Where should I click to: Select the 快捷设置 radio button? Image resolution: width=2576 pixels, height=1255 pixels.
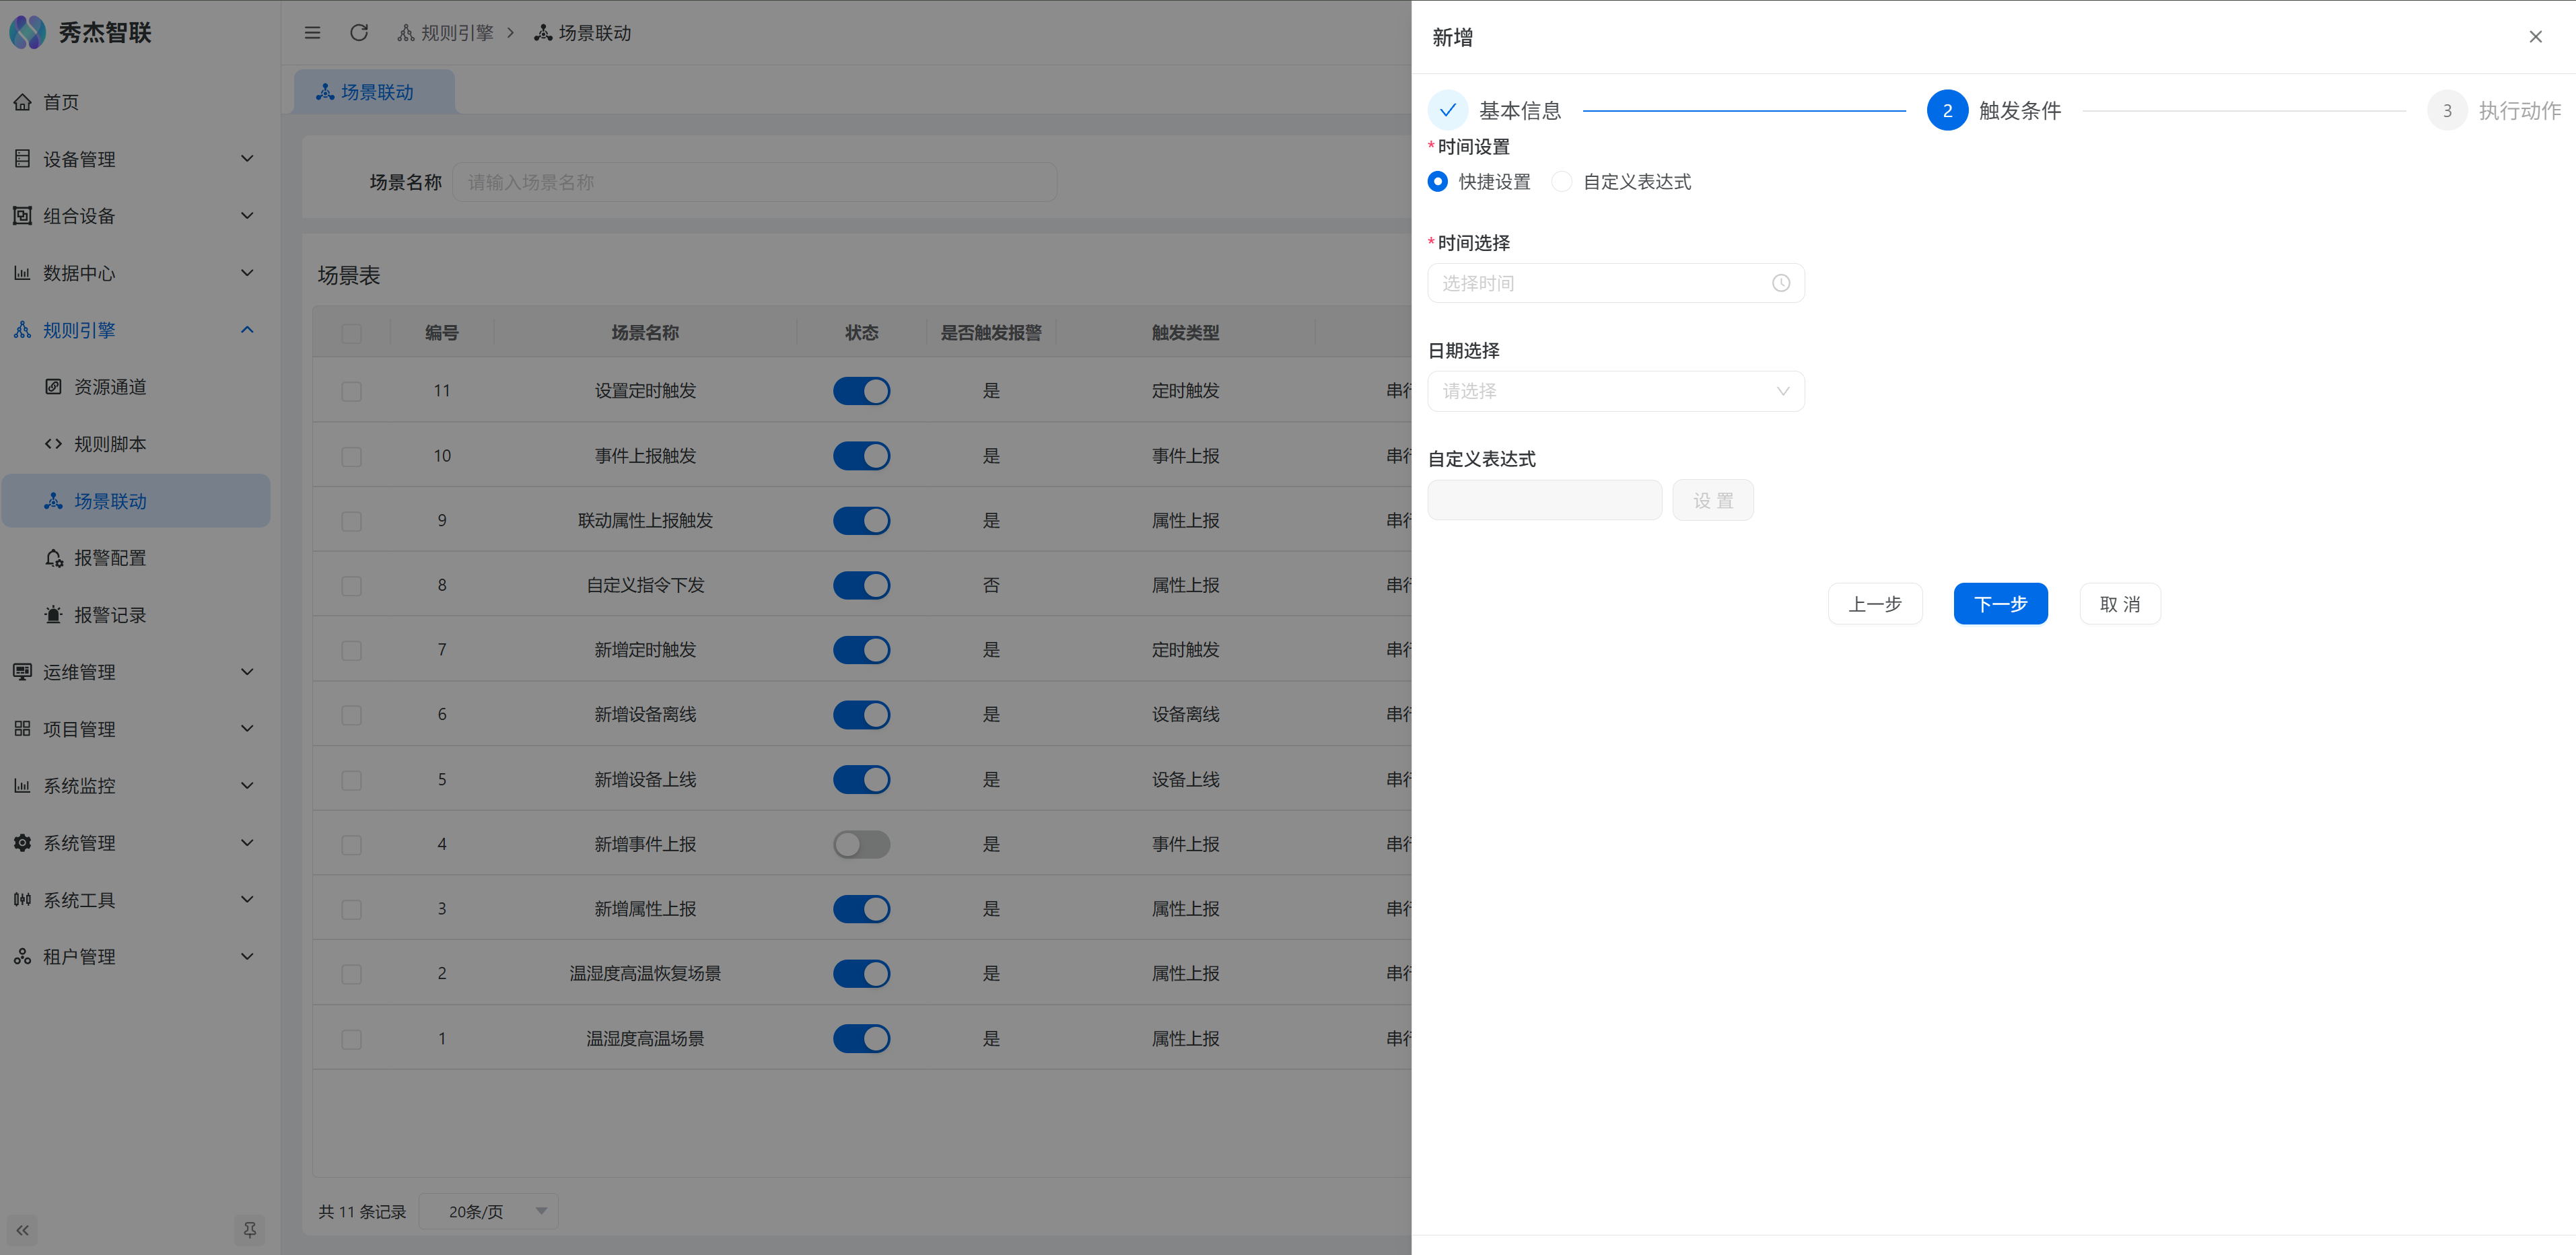click(x=1438, y=182)
